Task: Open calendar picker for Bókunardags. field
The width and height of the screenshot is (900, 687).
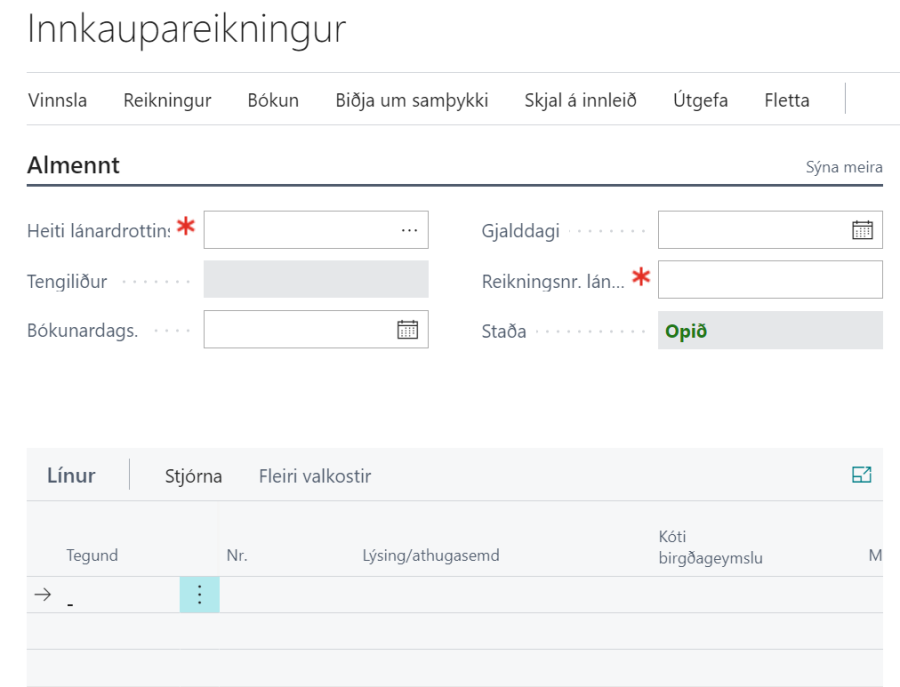Action: (x=407, y=330)
